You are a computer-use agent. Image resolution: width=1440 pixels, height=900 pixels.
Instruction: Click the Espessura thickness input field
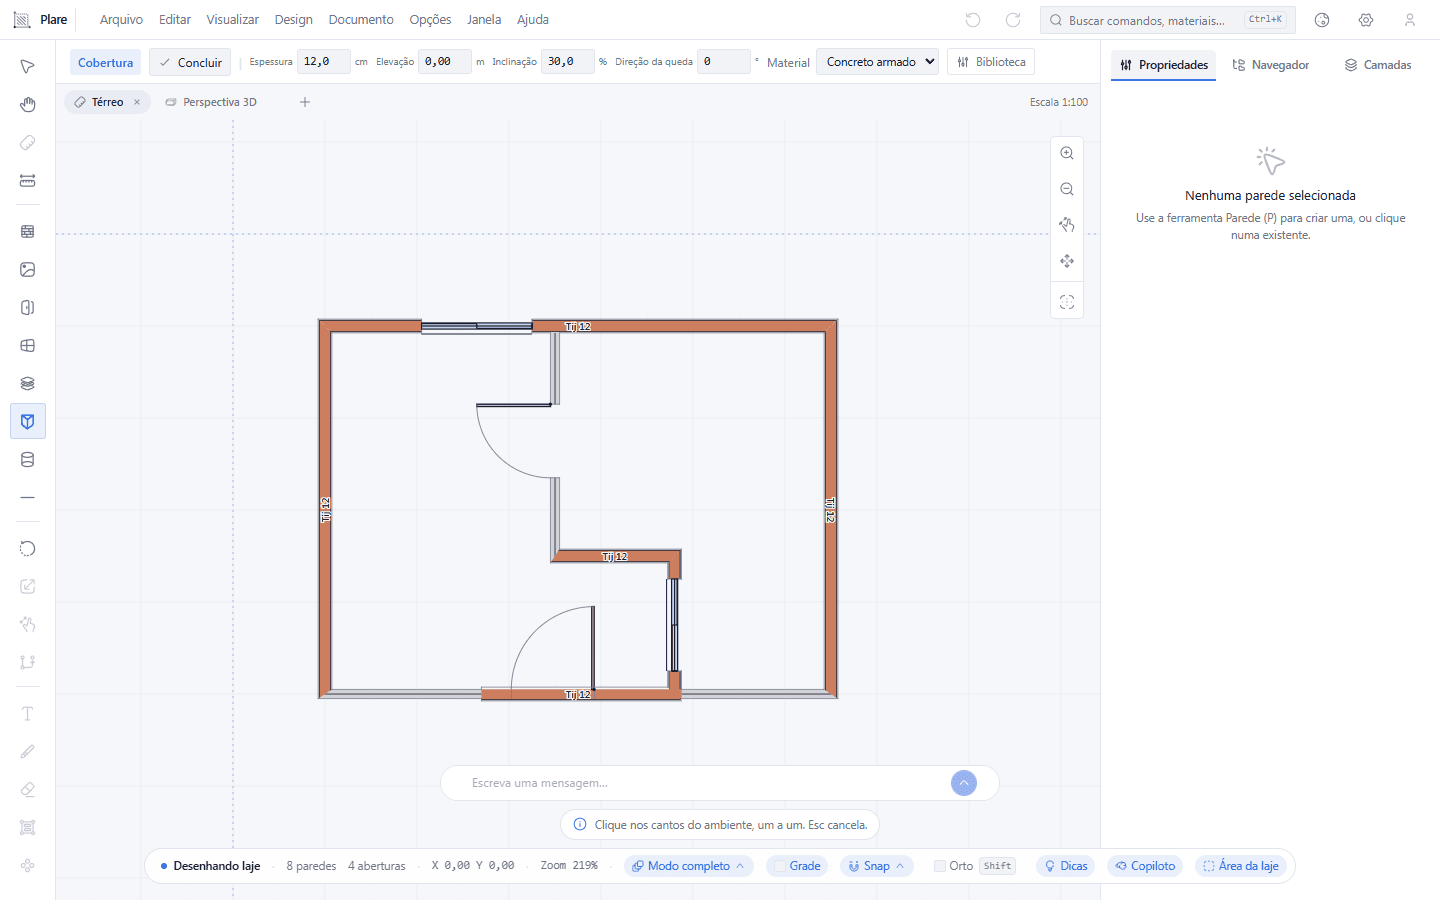(x=324, y=62)
